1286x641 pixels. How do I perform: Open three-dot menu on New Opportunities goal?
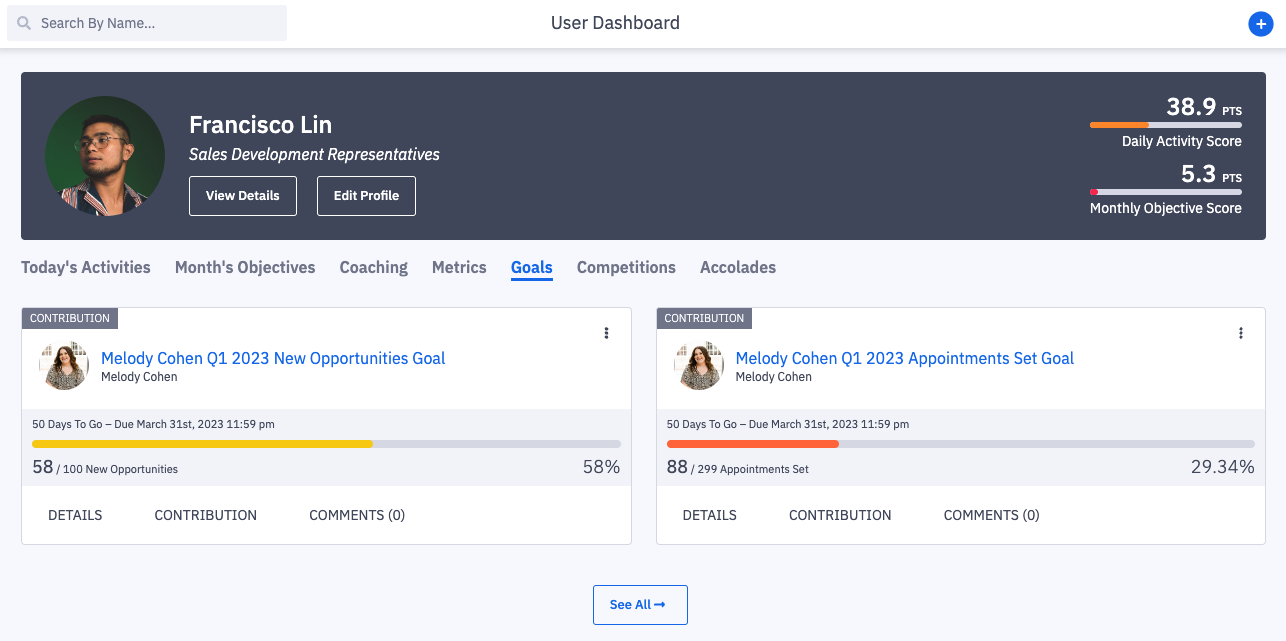(x=606, y=333)
